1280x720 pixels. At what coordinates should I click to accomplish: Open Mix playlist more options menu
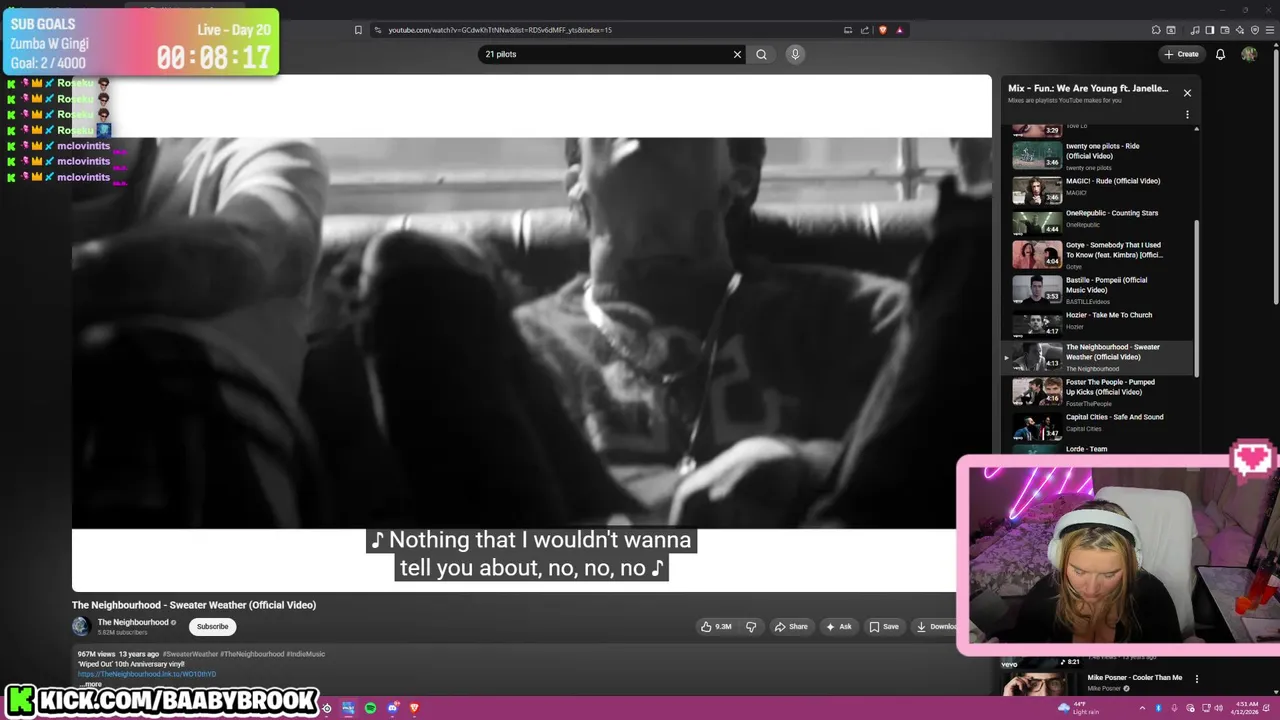[1187, 115]
